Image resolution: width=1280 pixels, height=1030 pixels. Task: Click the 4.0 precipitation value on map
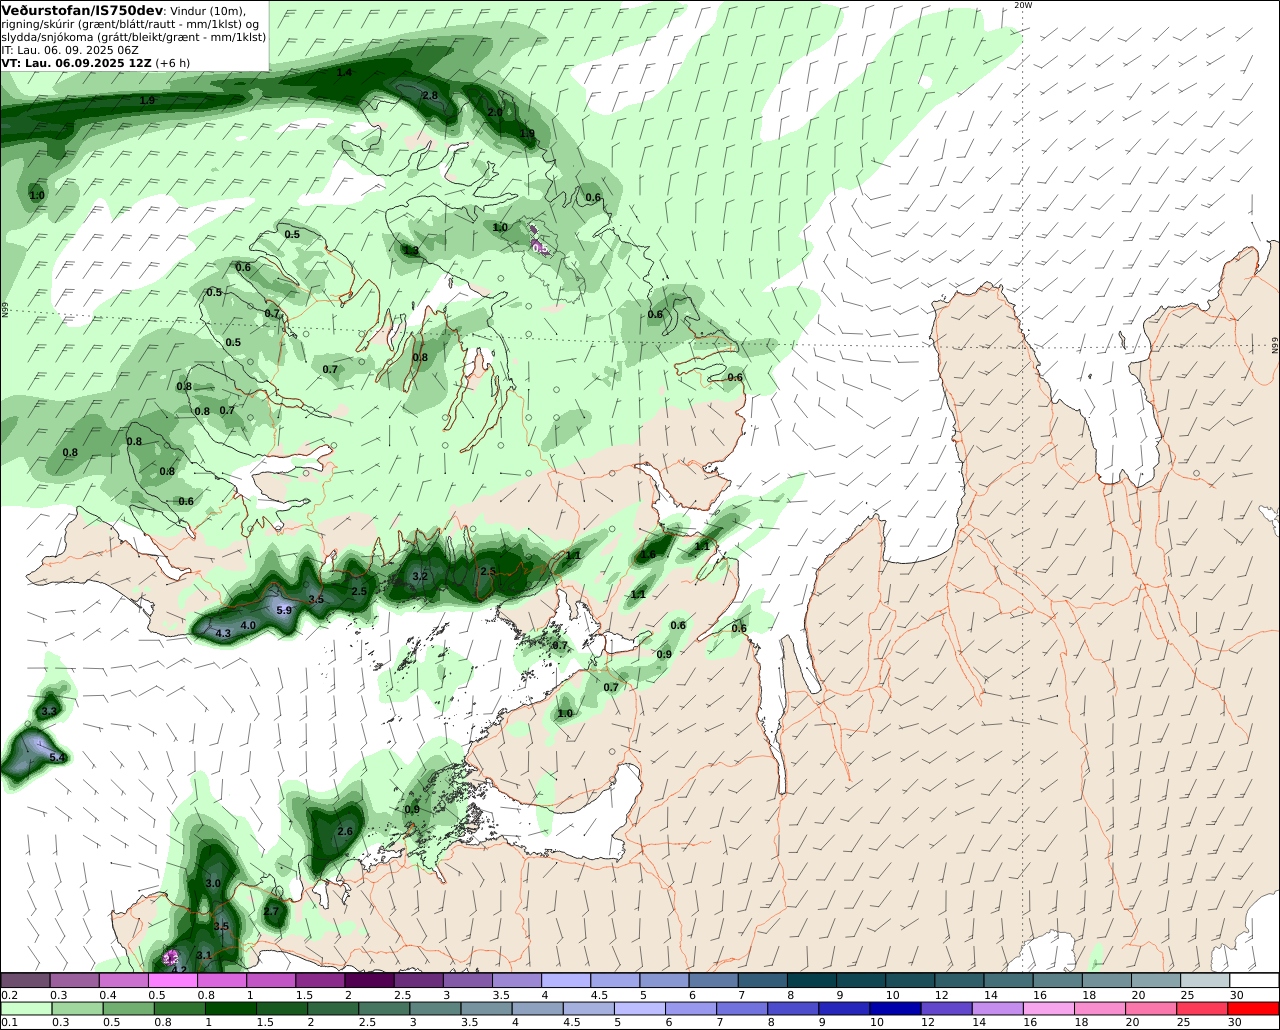click(x=248, y=625)
